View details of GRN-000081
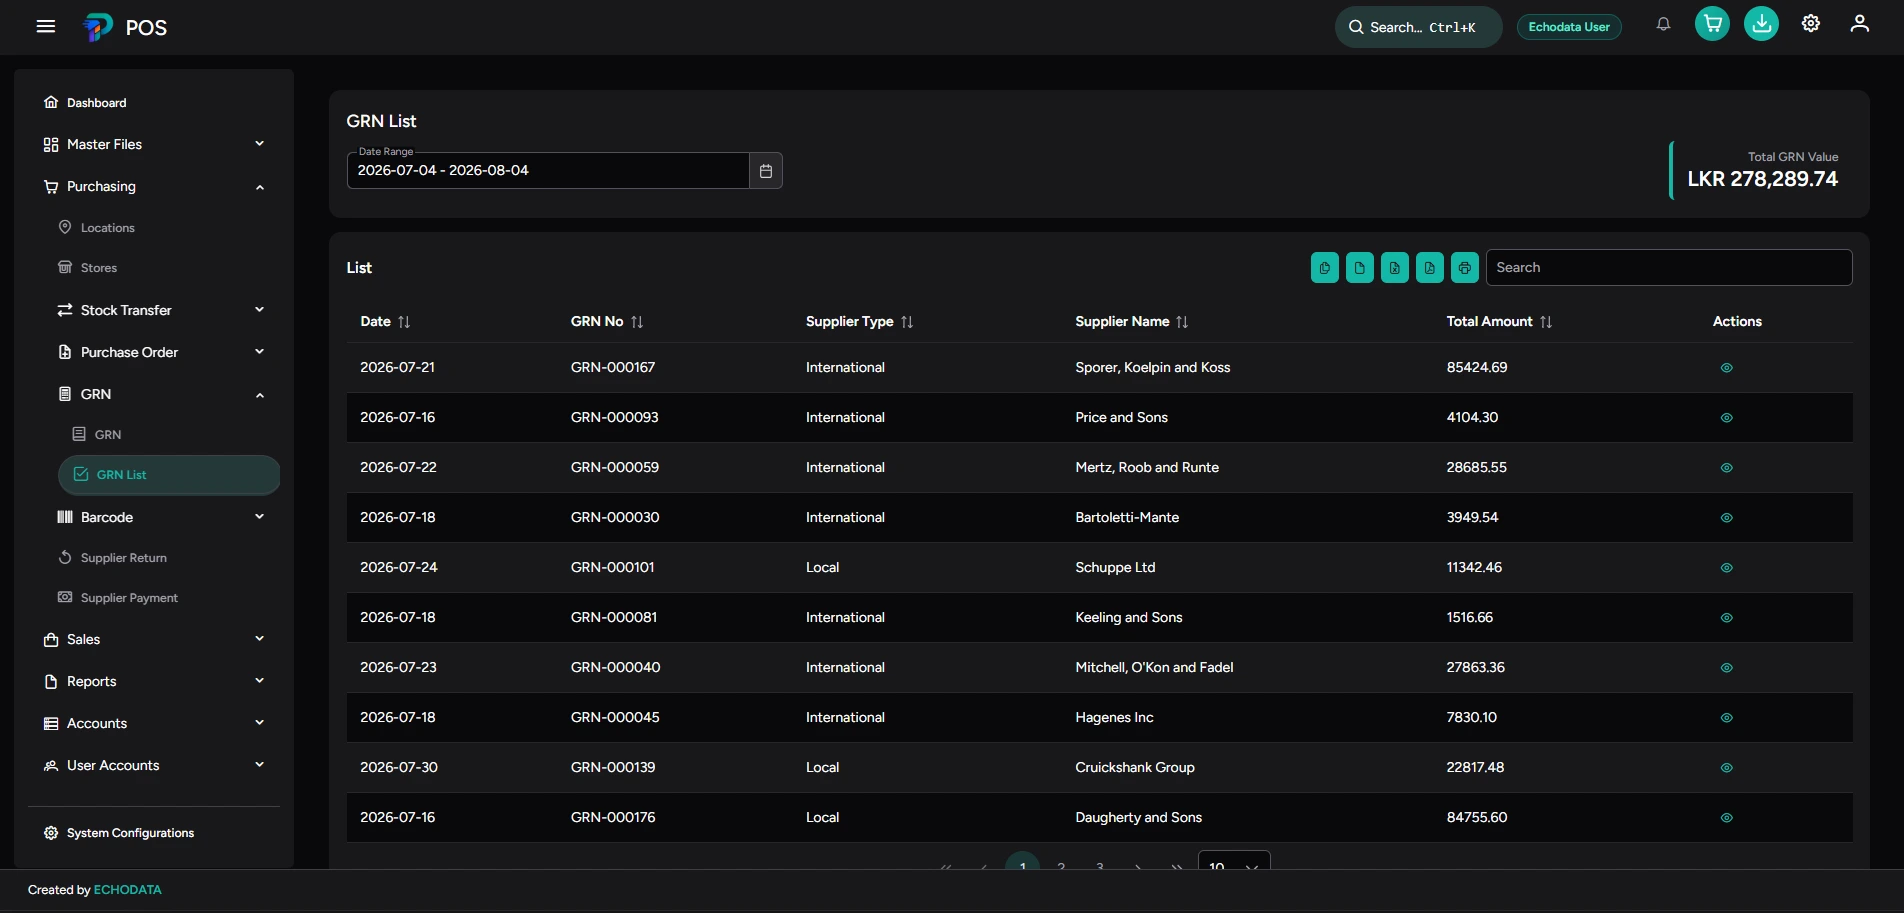The width and height of the screenshot is (1904, 913). click(1726, 618)
